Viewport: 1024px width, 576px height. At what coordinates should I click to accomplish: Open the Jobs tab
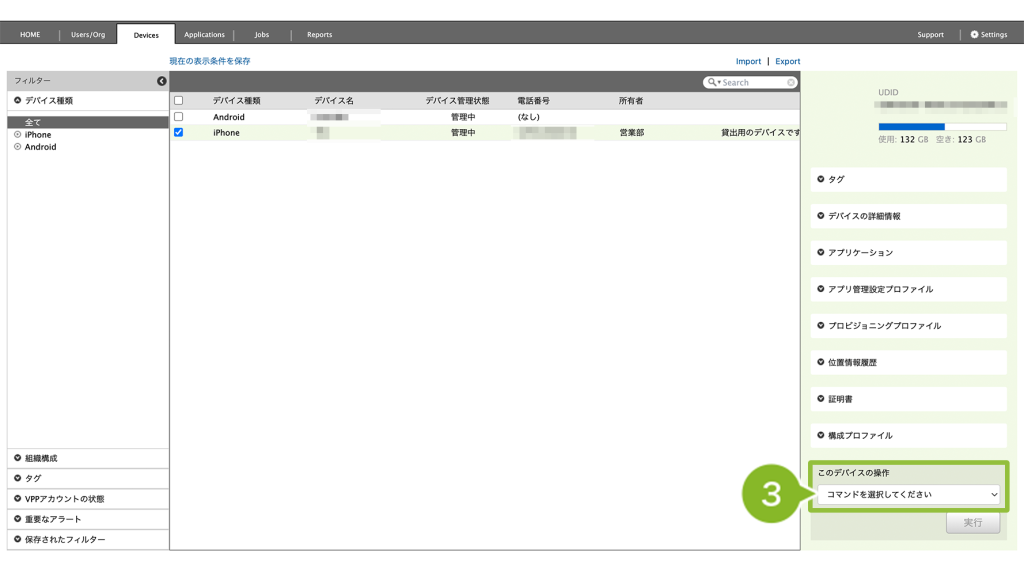tap(262, 35)
